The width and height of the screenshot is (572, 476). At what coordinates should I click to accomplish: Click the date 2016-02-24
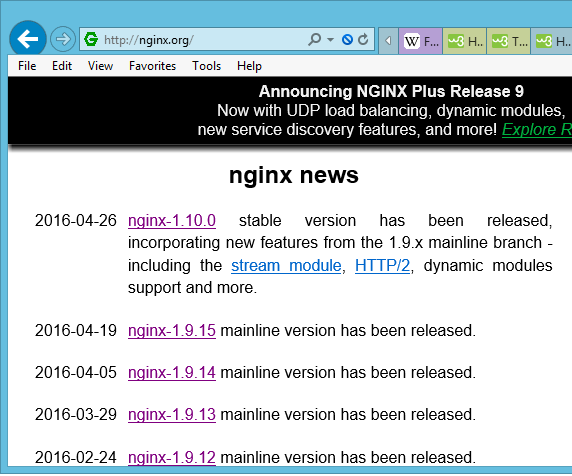click(76, 457)
